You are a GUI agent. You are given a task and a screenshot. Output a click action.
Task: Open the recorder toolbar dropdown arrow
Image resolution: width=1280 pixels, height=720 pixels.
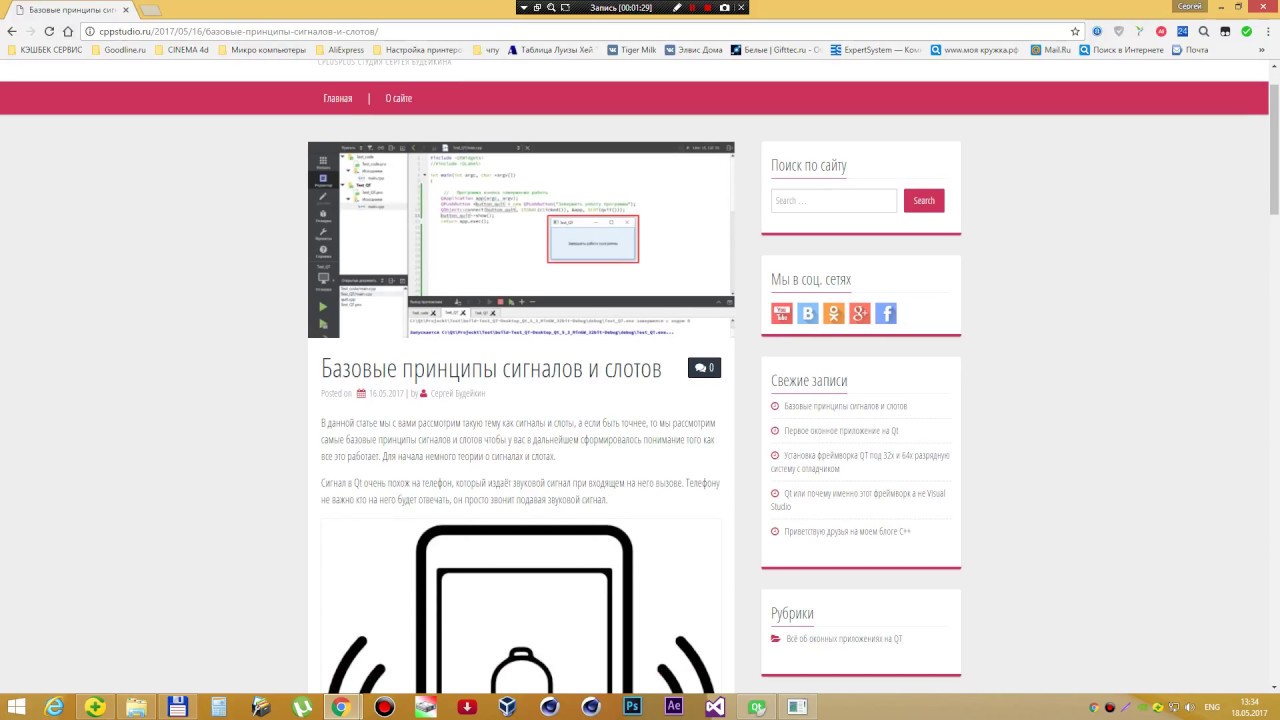pos(523,7)
